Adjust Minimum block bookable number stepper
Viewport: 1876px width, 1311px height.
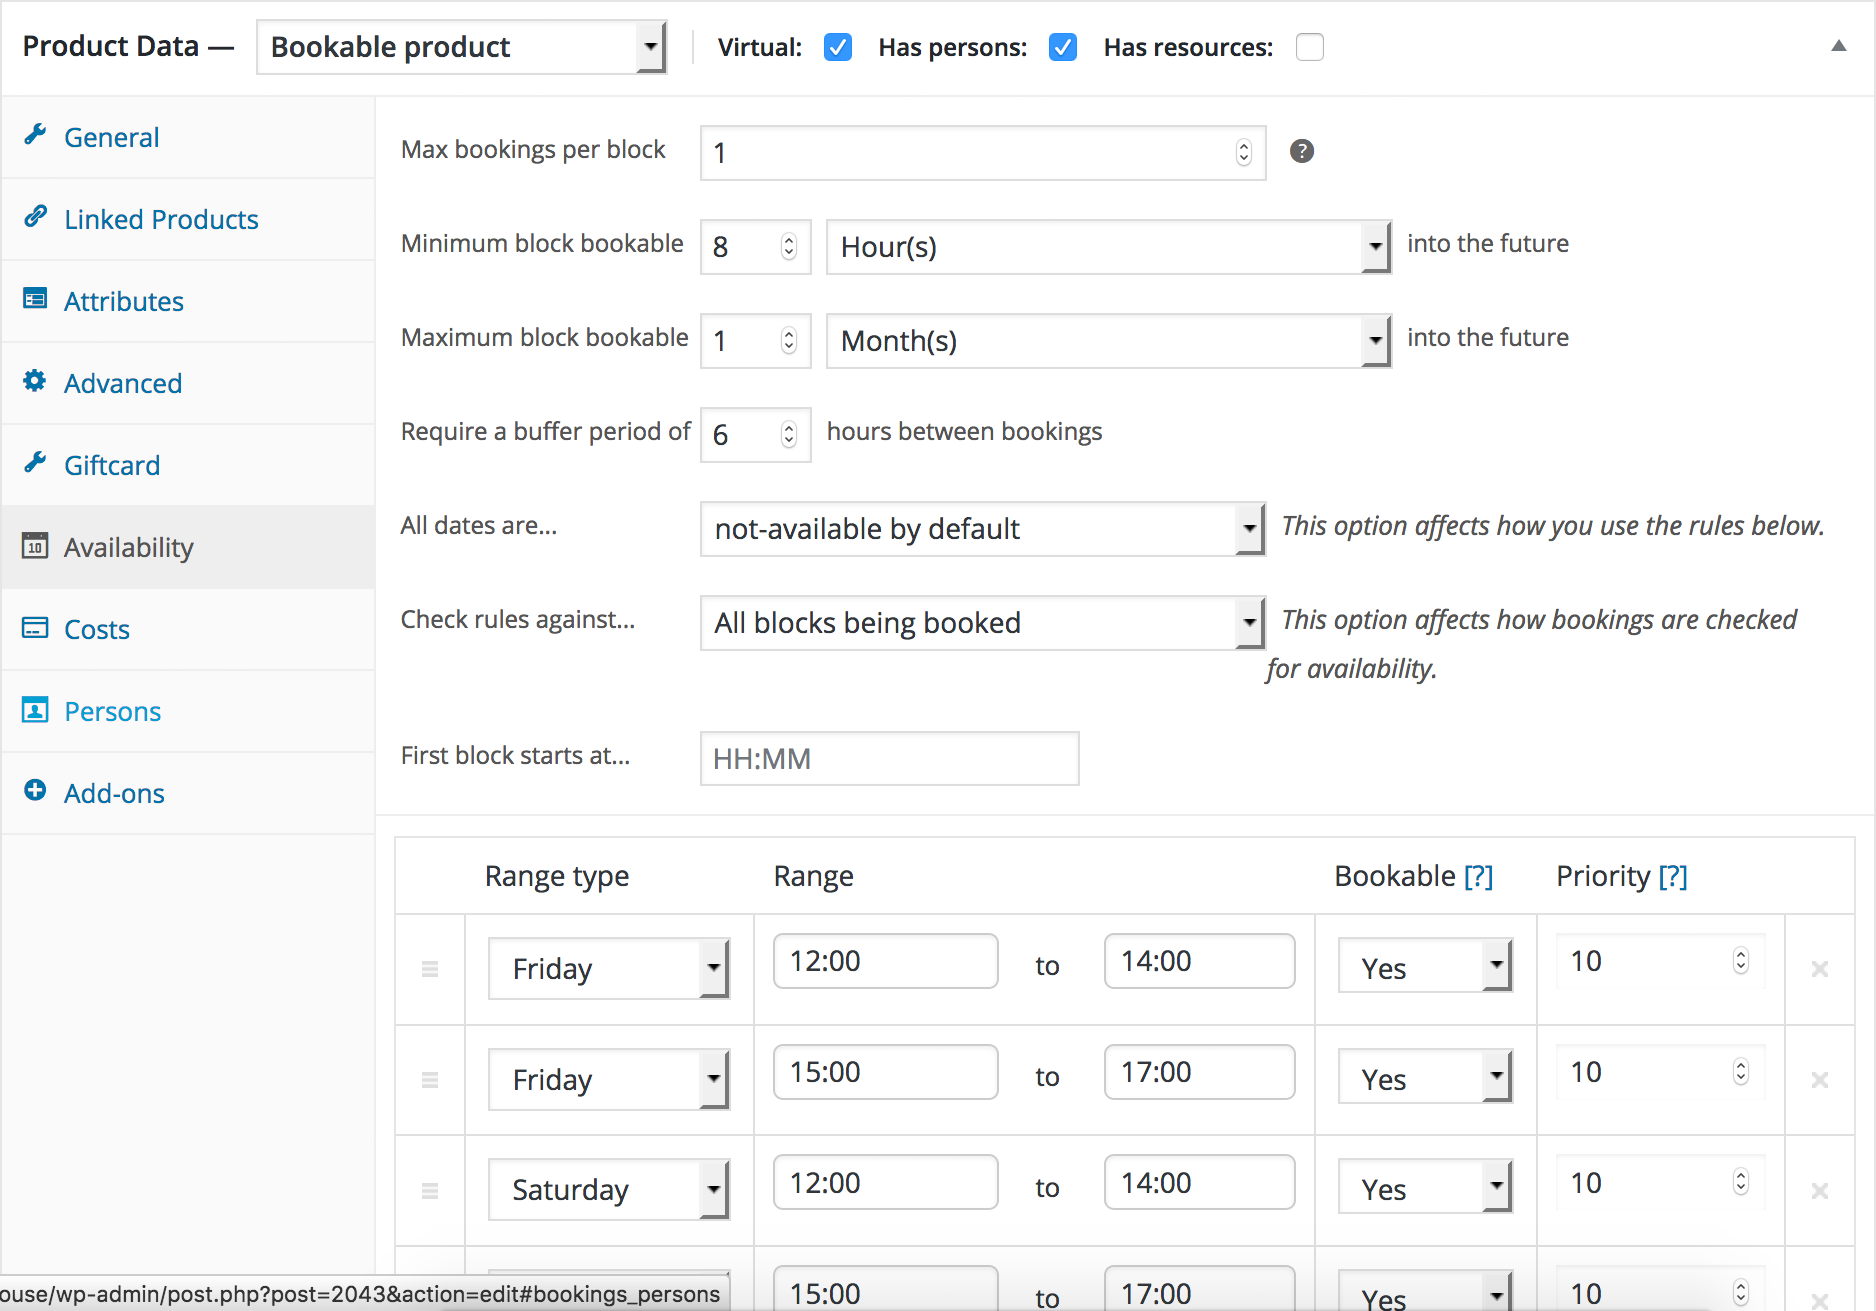788,246
